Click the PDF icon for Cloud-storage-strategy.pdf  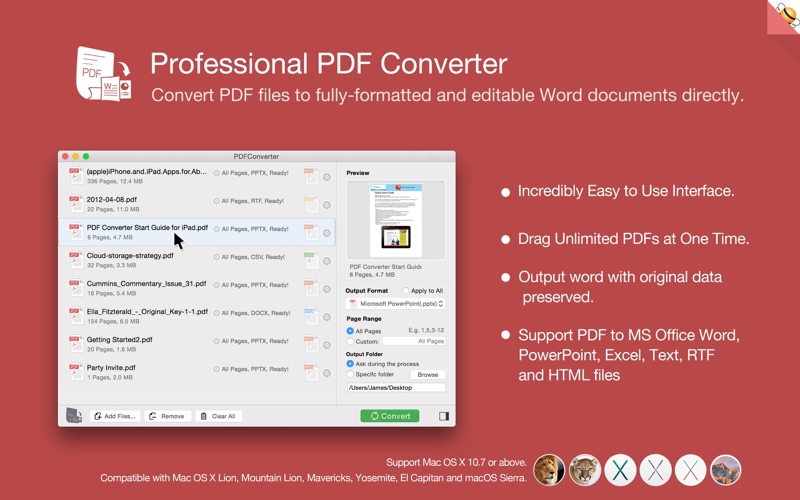[76, 260]
